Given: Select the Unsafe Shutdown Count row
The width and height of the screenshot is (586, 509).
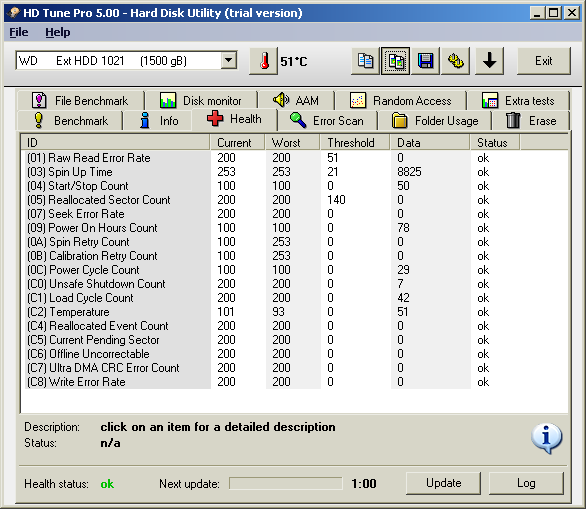Looking at the screenshot, I should click(x=295, y=284).
